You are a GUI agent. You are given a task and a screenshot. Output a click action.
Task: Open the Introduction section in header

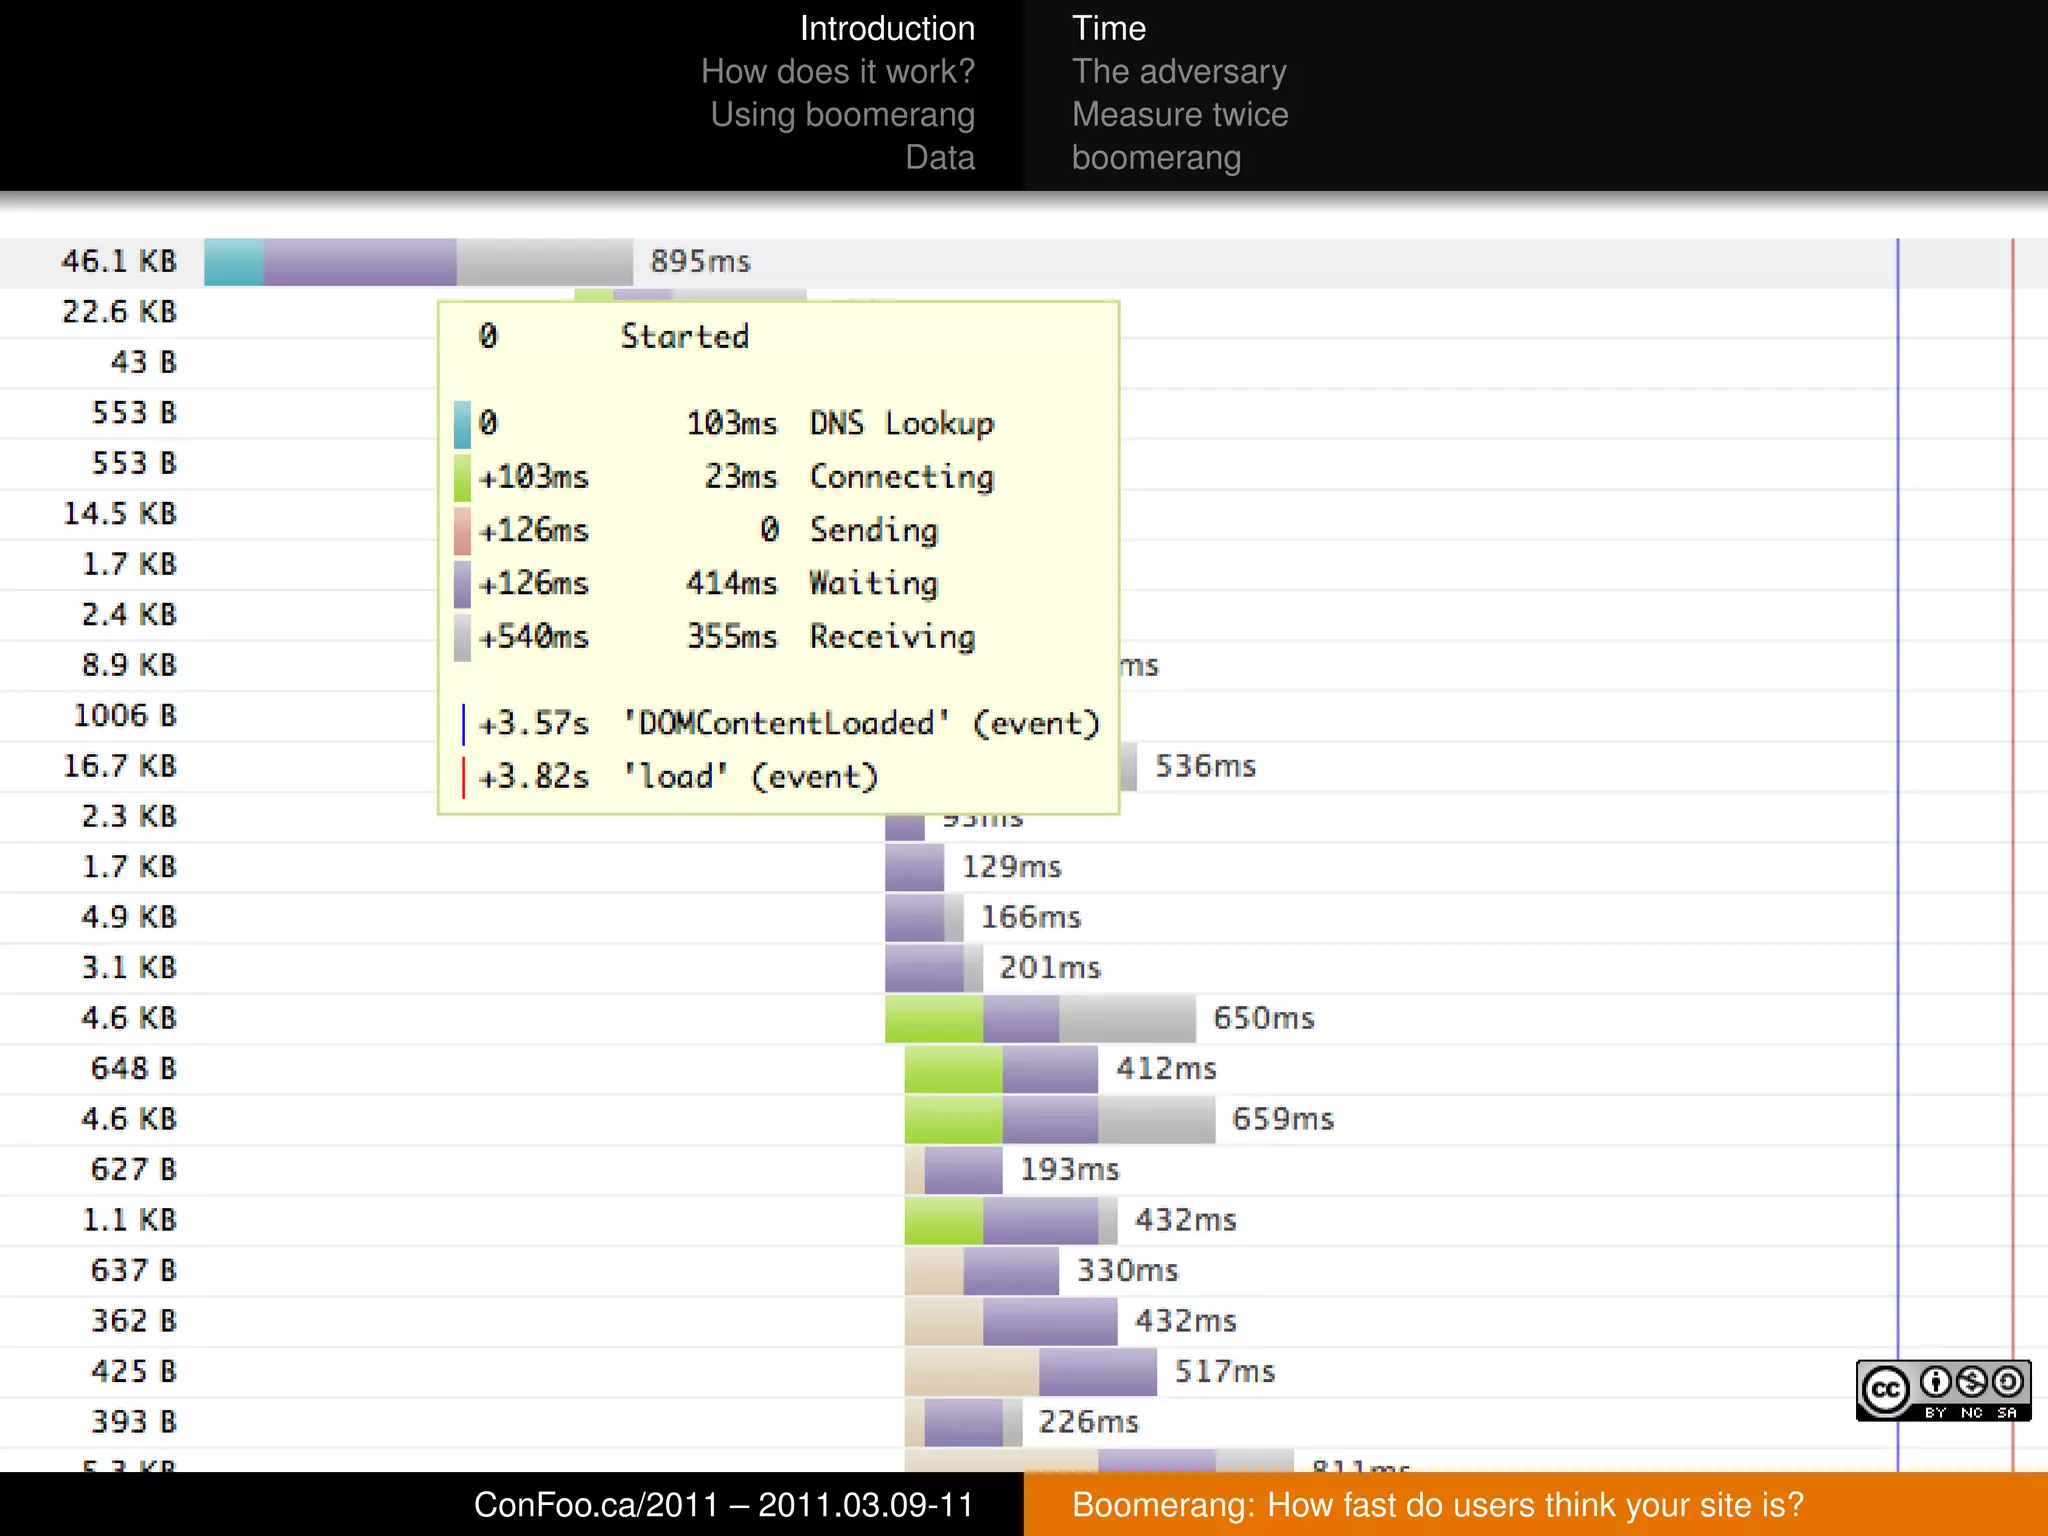point(886,28)
